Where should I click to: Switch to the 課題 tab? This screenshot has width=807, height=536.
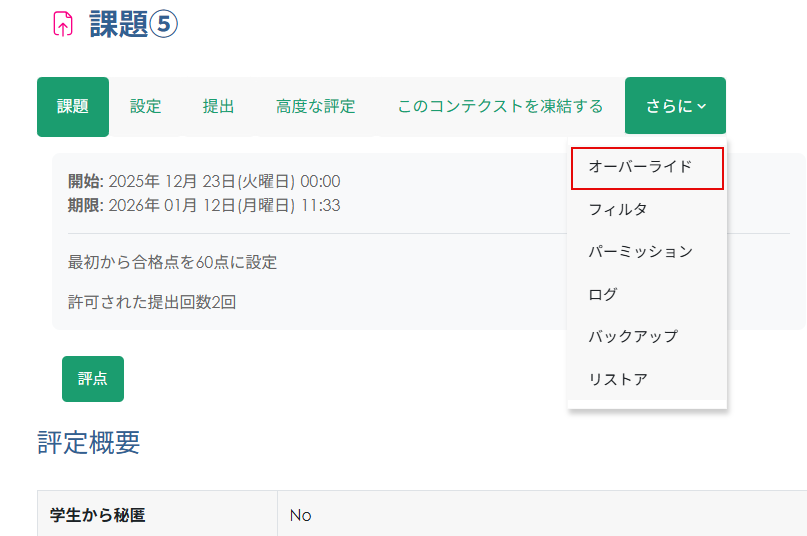pyautogui.click(x=73, y=106)
